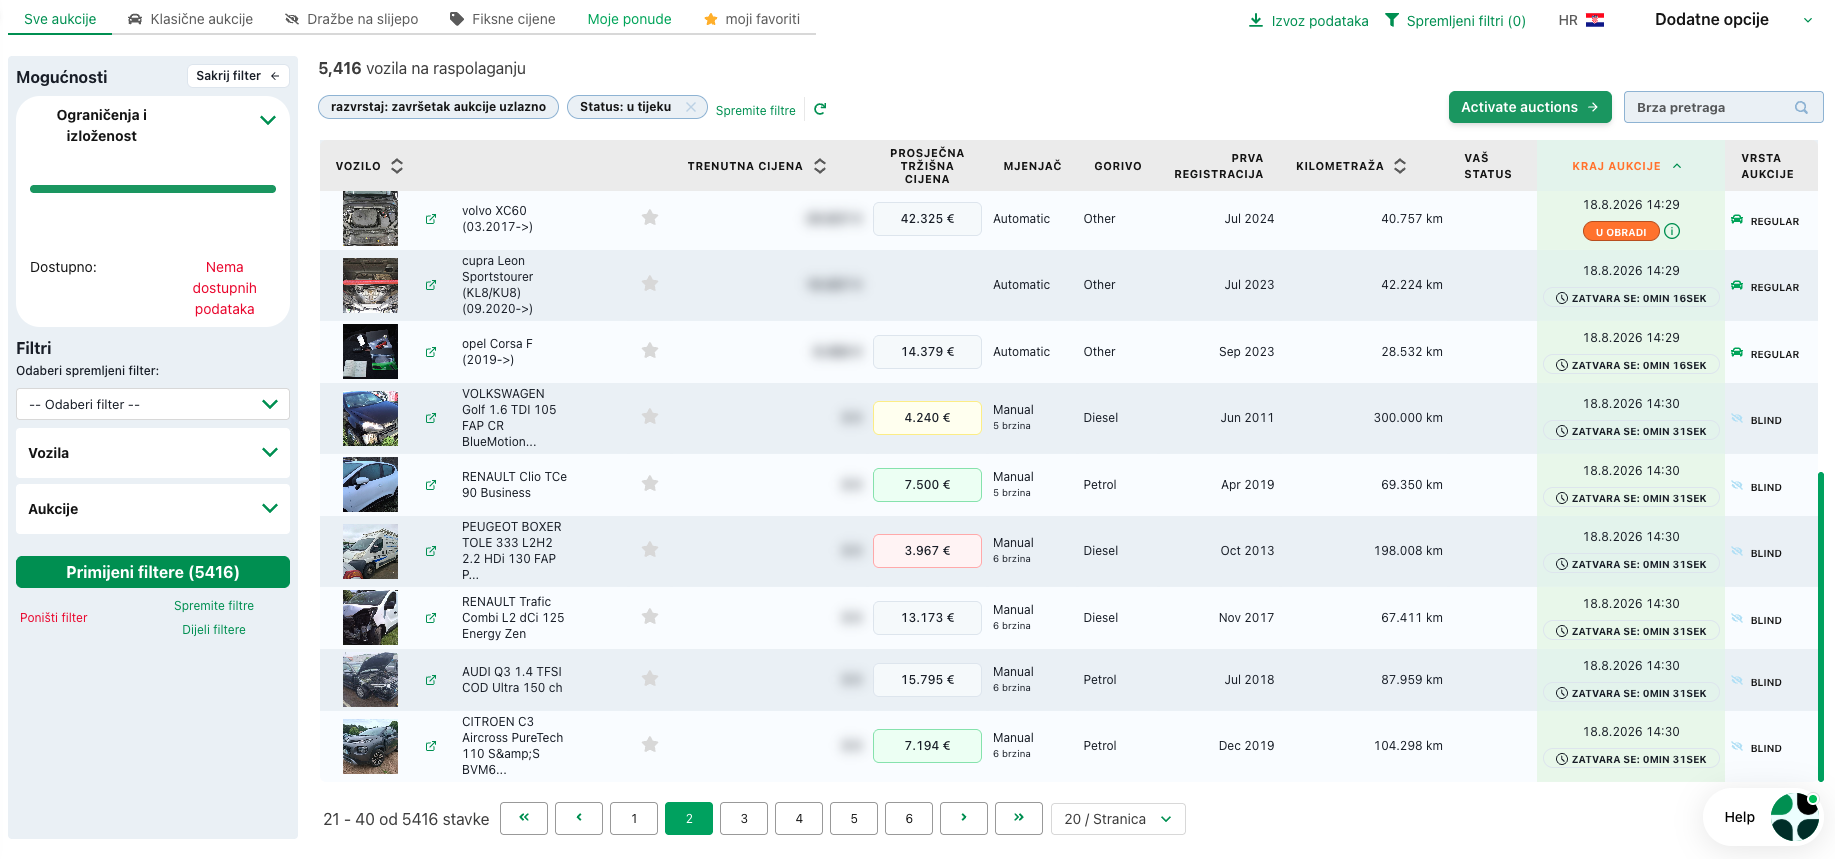Remove the Status: u tijeku filter chip
1835x859 pixels.
pos(690,107)
